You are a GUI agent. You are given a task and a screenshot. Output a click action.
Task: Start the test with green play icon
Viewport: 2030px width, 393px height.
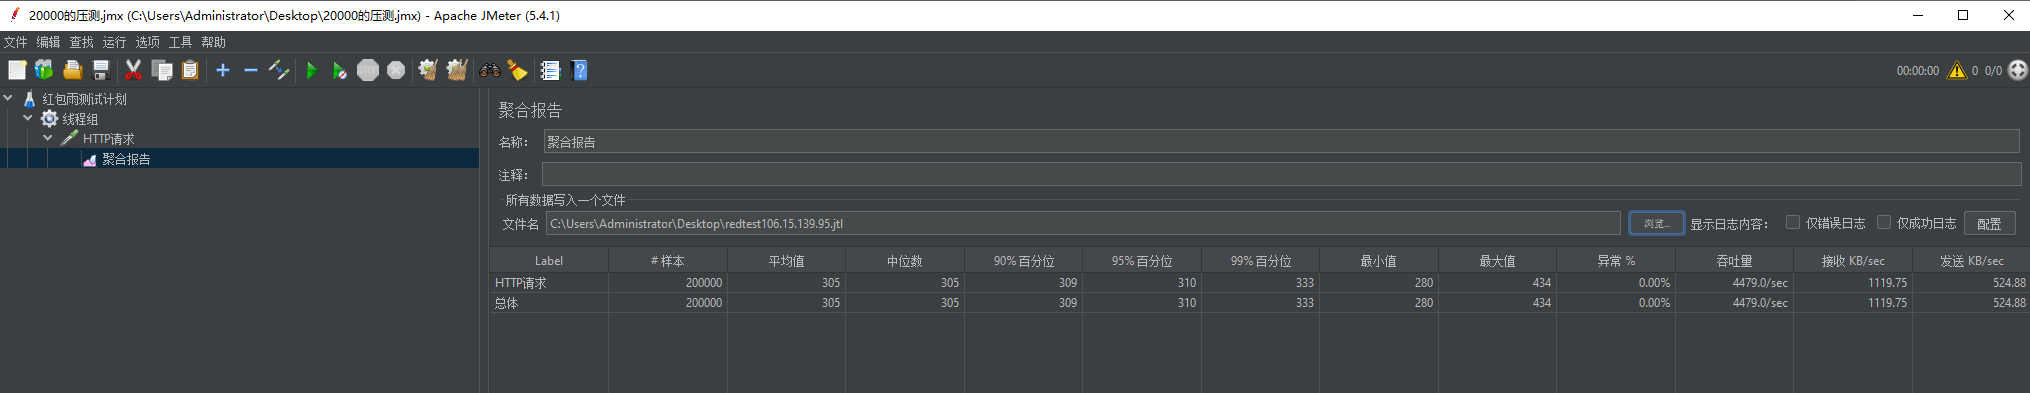311,70
